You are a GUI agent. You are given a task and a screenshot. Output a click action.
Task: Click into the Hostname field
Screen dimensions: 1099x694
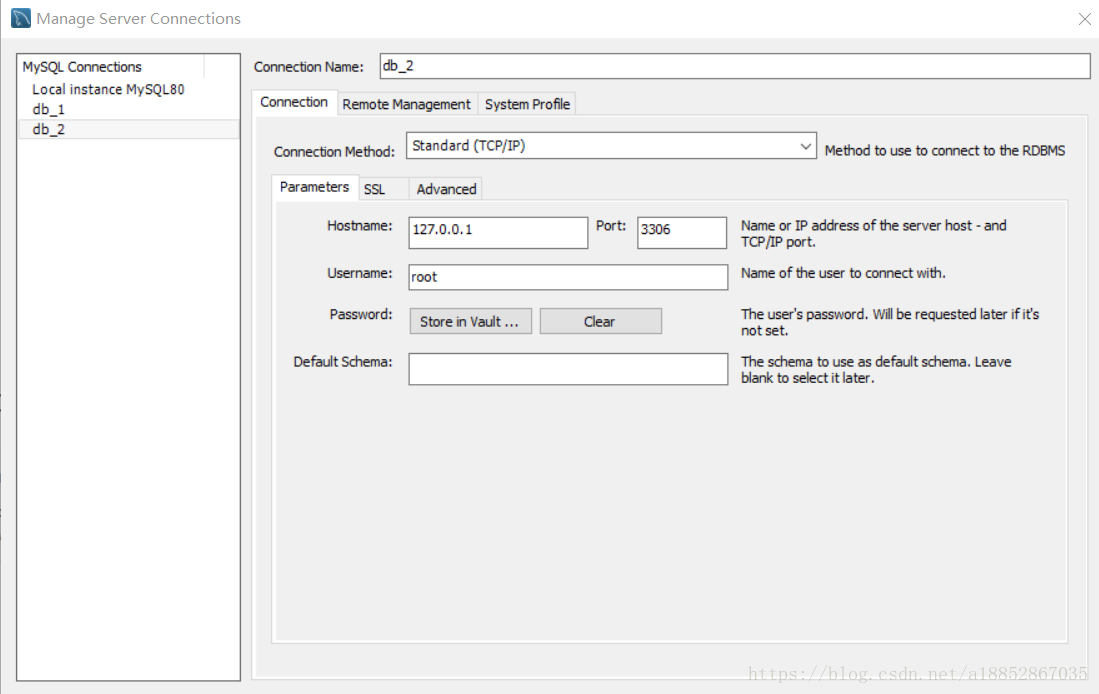498,232
